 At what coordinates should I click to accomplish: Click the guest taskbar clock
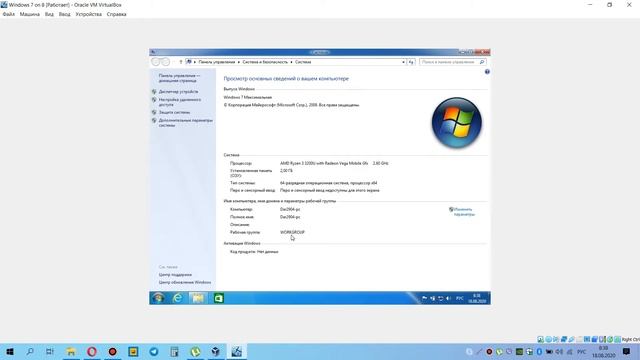pyautogui.click(x=477, y=298)
